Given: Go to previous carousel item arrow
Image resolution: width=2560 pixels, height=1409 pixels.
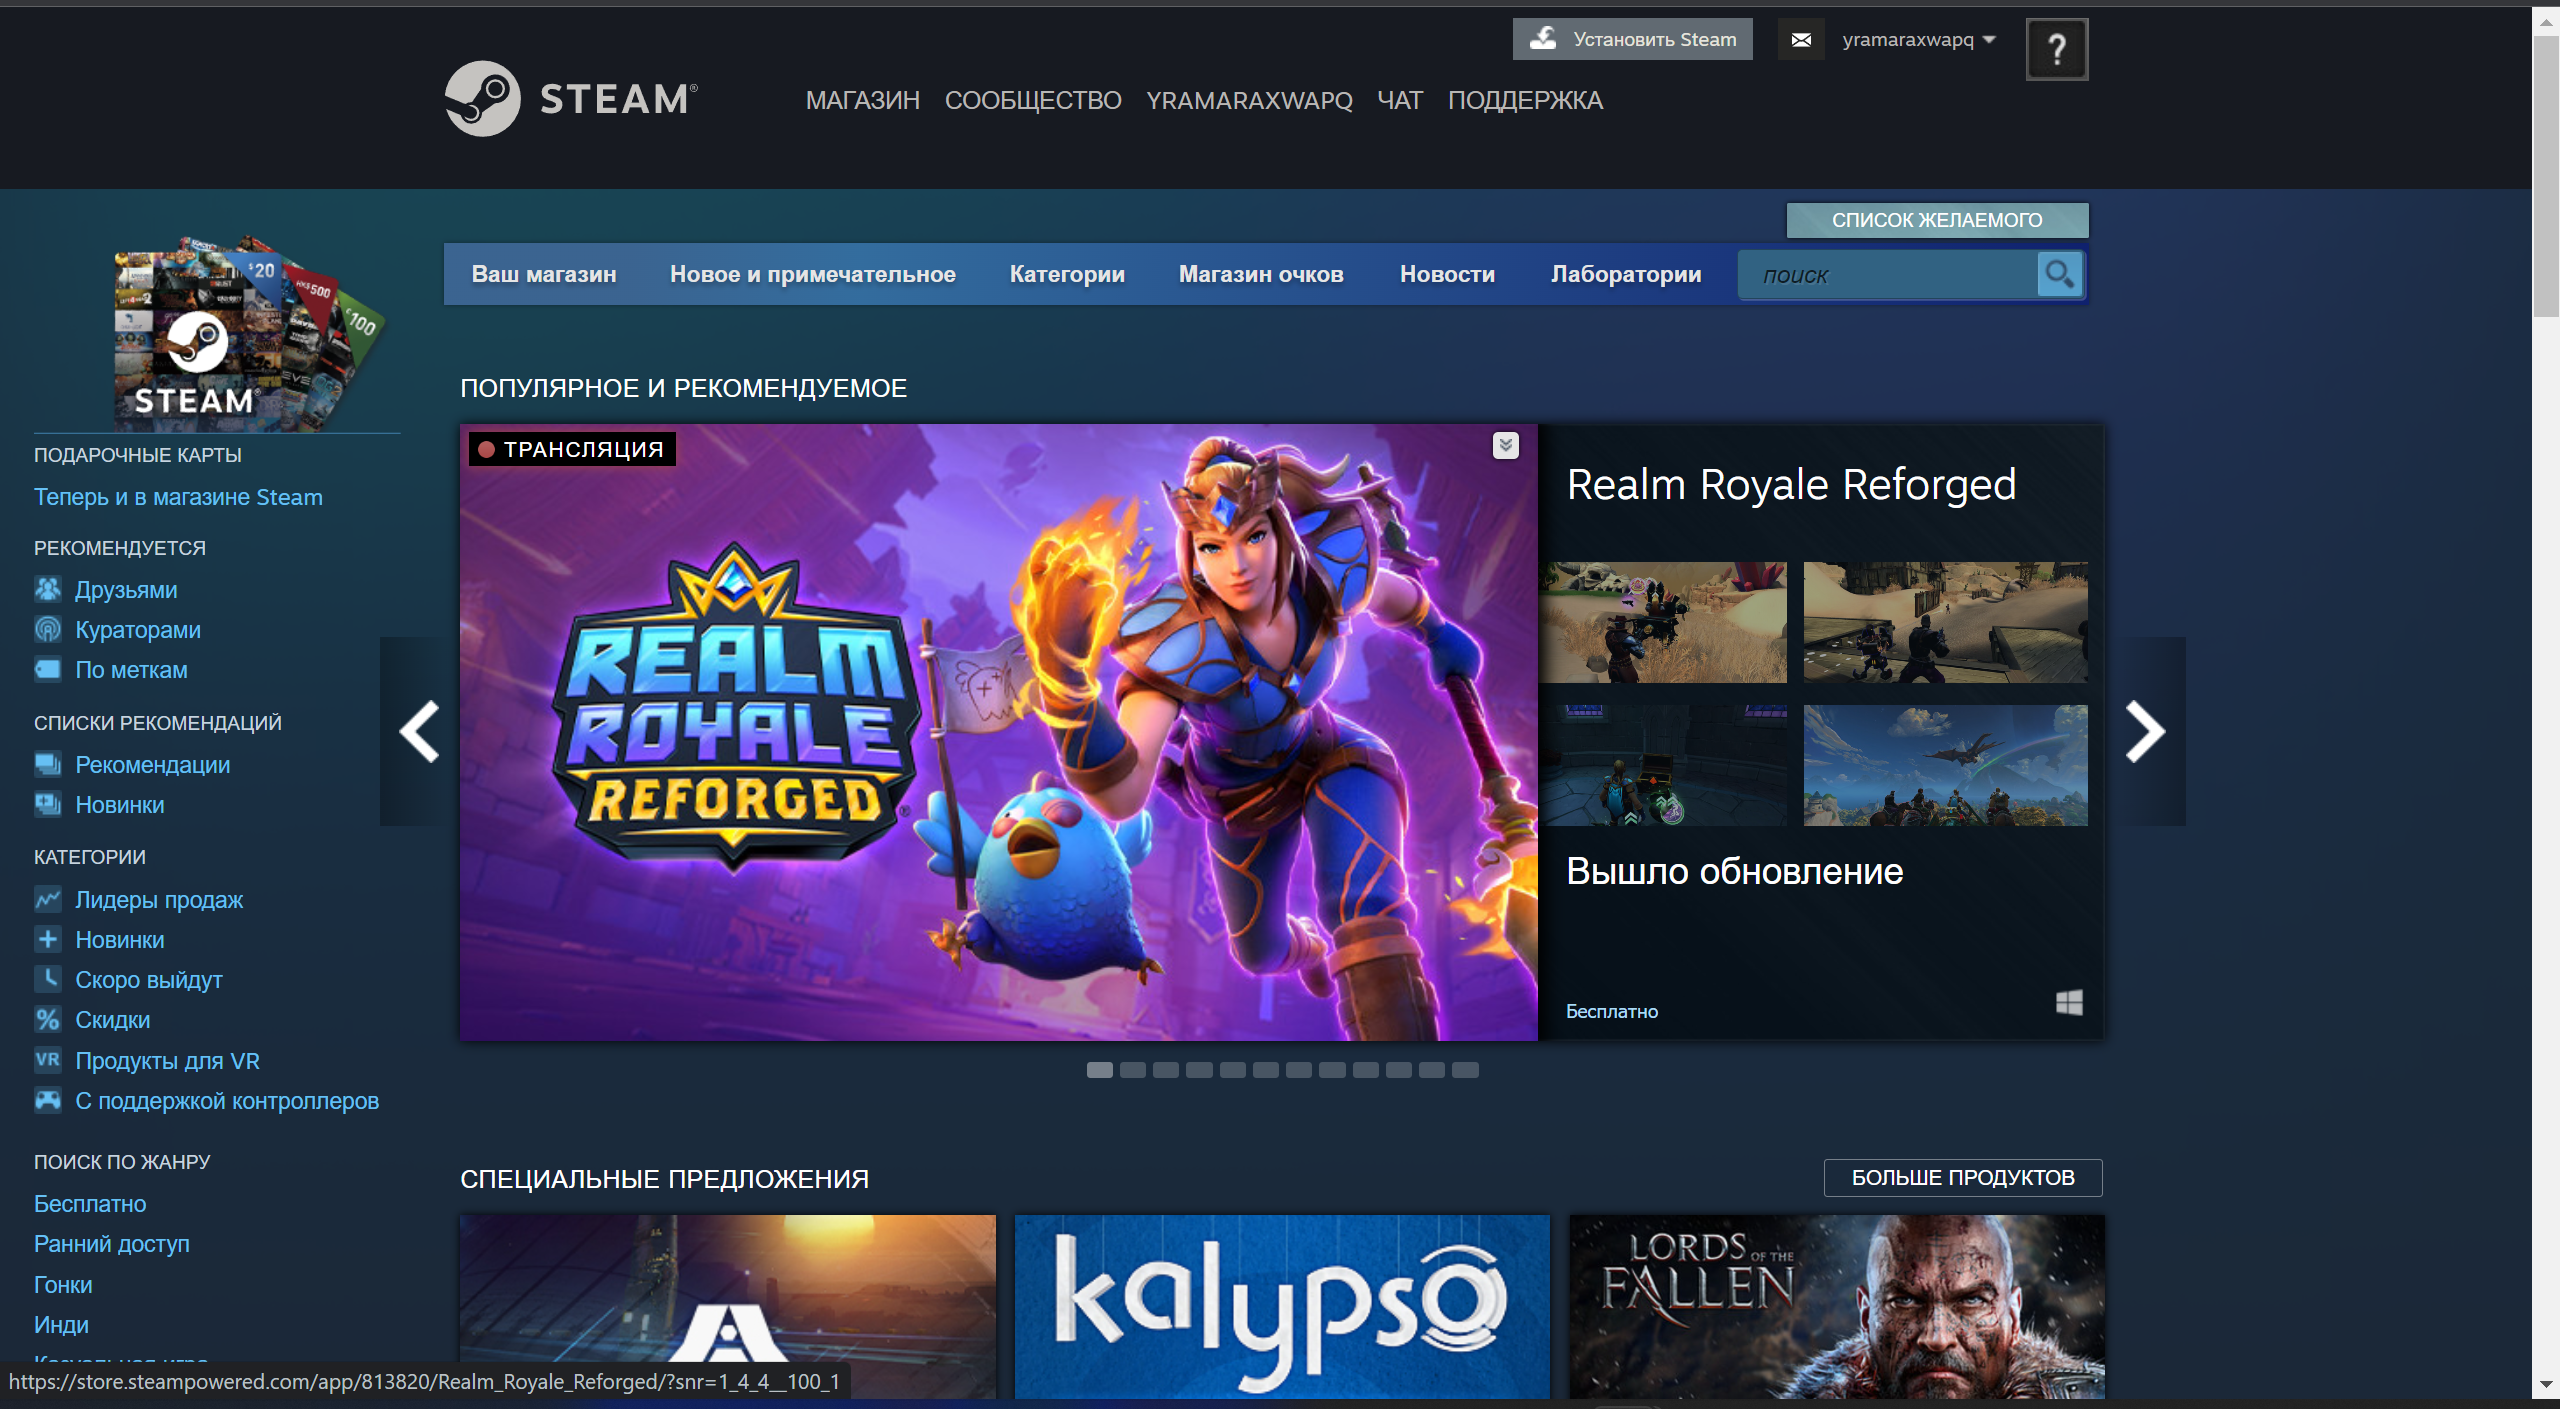Looking at the screenshot, I should (x=419, y=732).
